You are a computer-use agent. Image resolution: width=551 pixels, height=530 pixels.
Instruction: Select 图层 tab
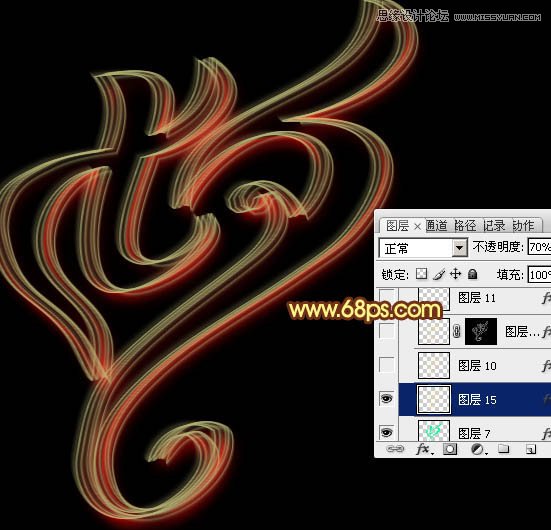(397, 226)
